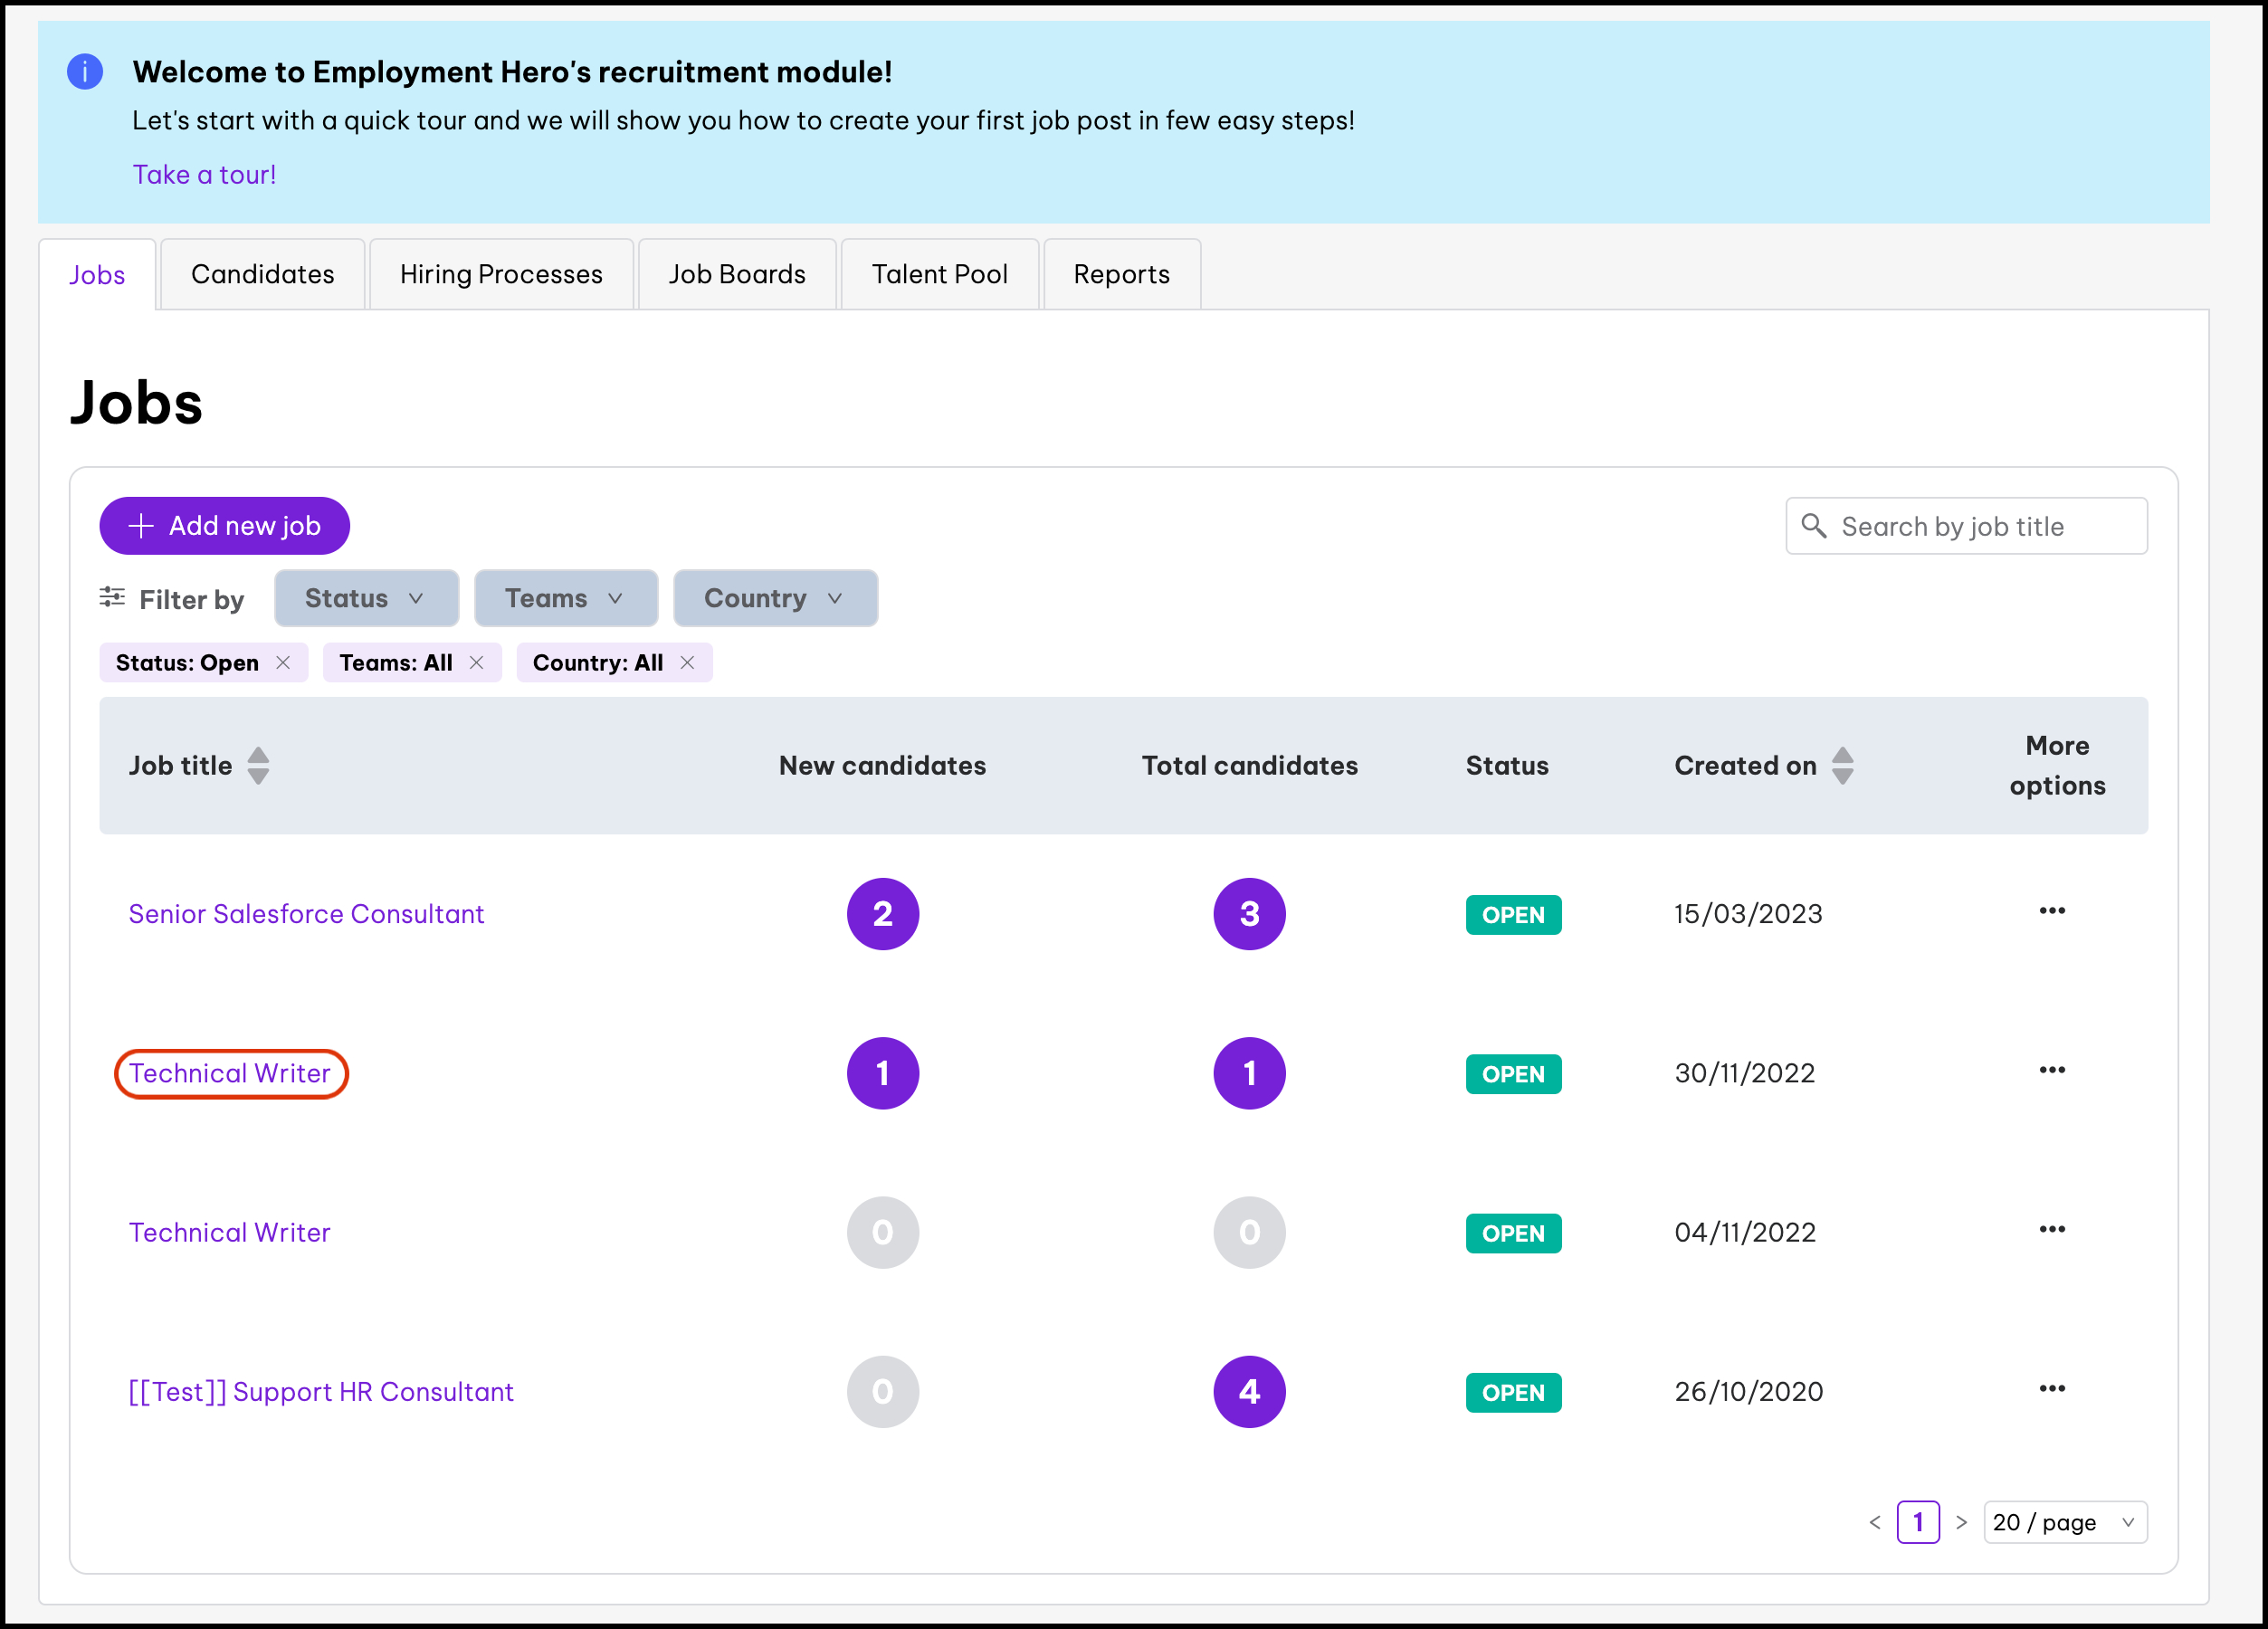Click the Add new job button
The width and height of the screenshot is (2268, 1629).
pos(224,526)
